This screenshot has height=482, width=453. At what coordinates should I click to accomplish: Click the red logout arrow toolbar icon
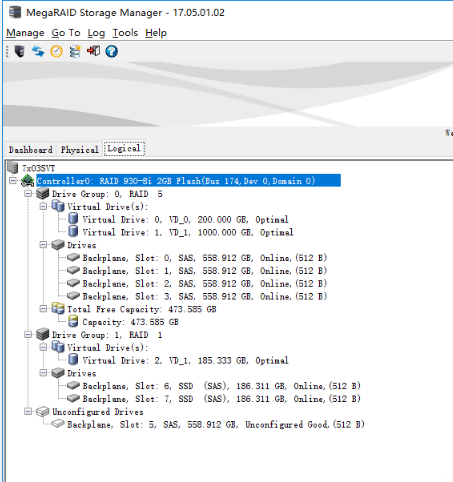pos(93,51)
